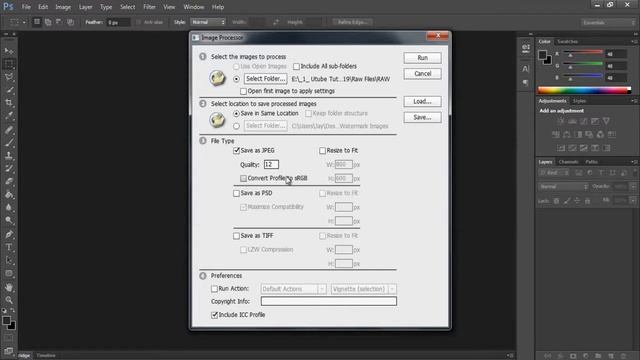This screenshot has width=640, height=360.
Task: Choose the destination Select Folder radio button
Action: (x=236, y=126)
